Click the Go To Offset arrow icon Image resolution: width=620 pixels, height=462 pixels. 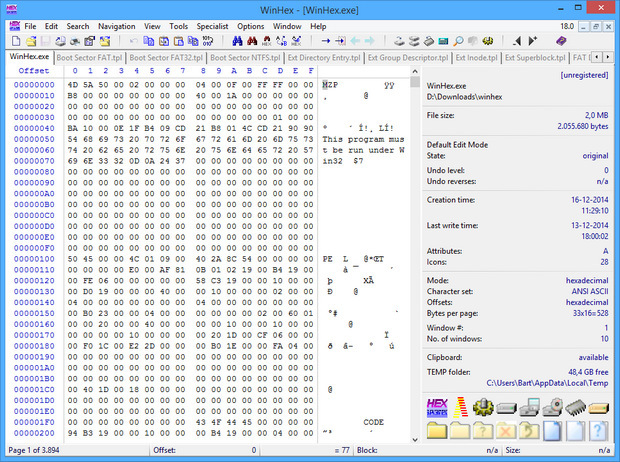click(325, 41)
